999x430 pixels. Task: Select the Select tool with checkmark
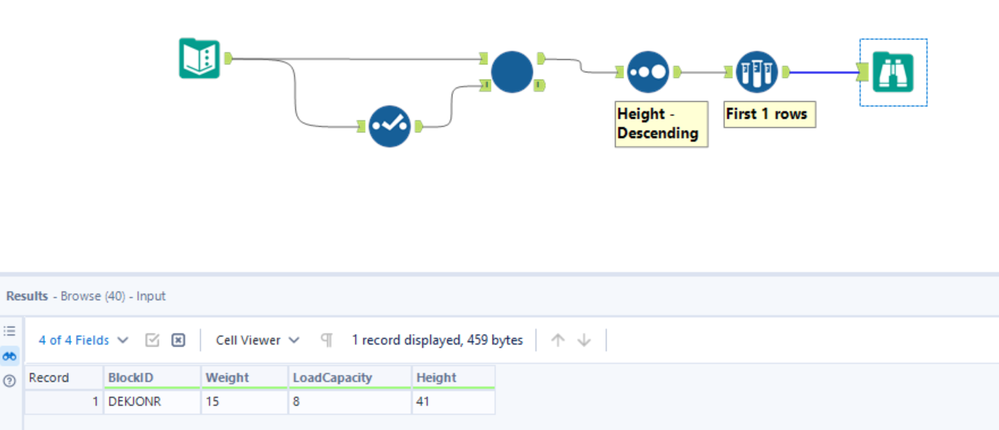click(x=389, y=126)
